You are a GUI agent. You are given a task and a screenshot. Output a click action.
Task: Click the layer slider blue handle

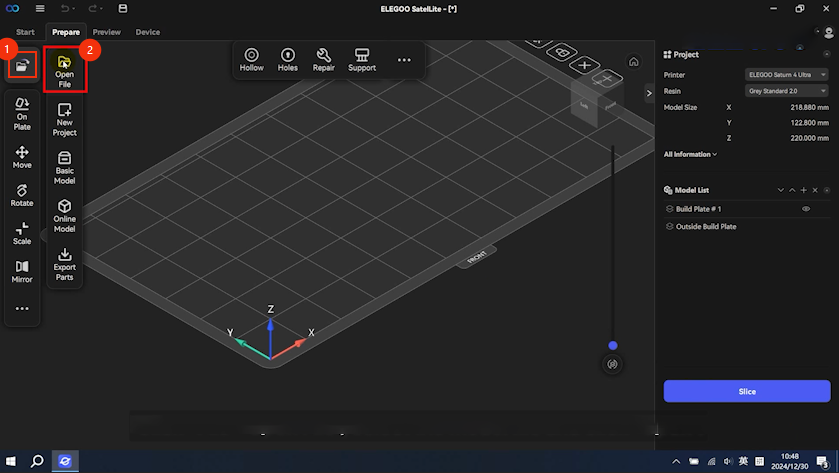[613, 345]
